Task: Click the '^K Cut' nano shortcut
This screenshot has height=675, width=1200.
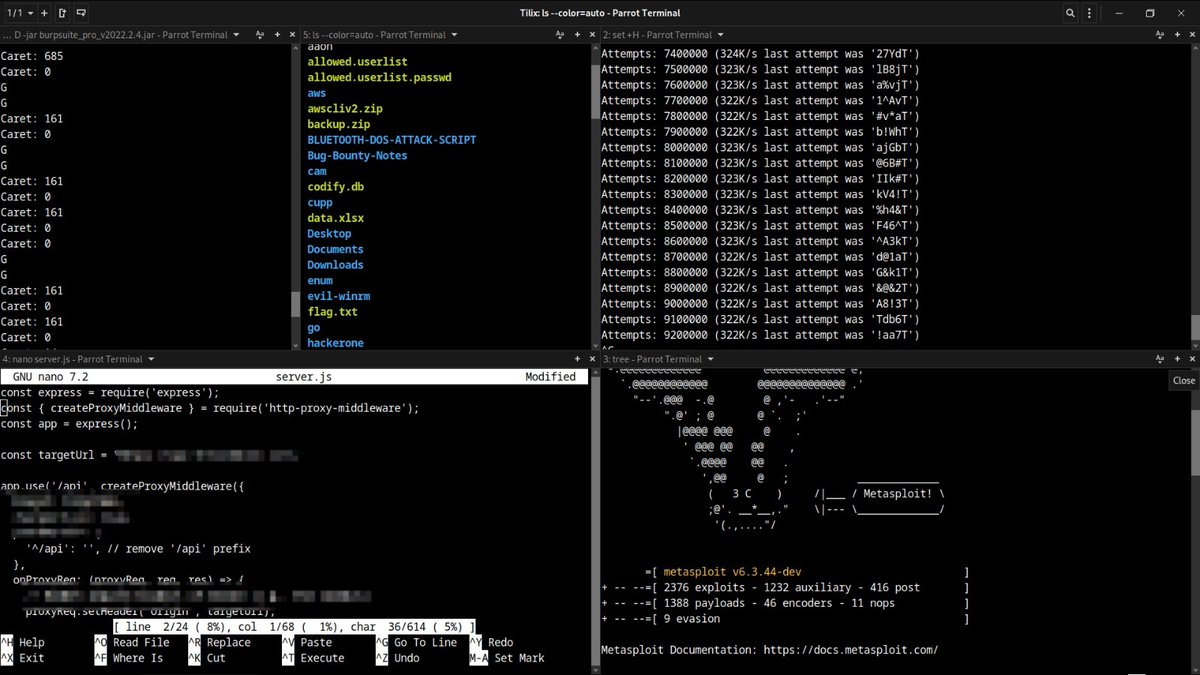Action: click(207, 659)
